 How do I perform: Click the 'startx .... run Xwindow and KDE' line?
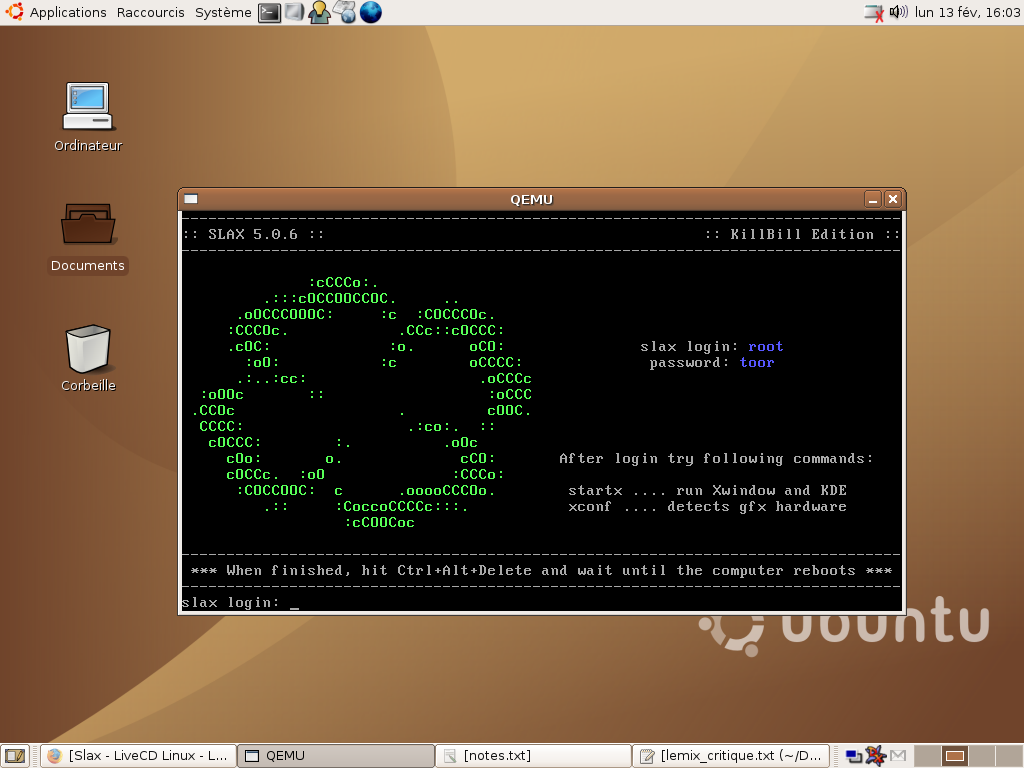click(x=707, y=490)
